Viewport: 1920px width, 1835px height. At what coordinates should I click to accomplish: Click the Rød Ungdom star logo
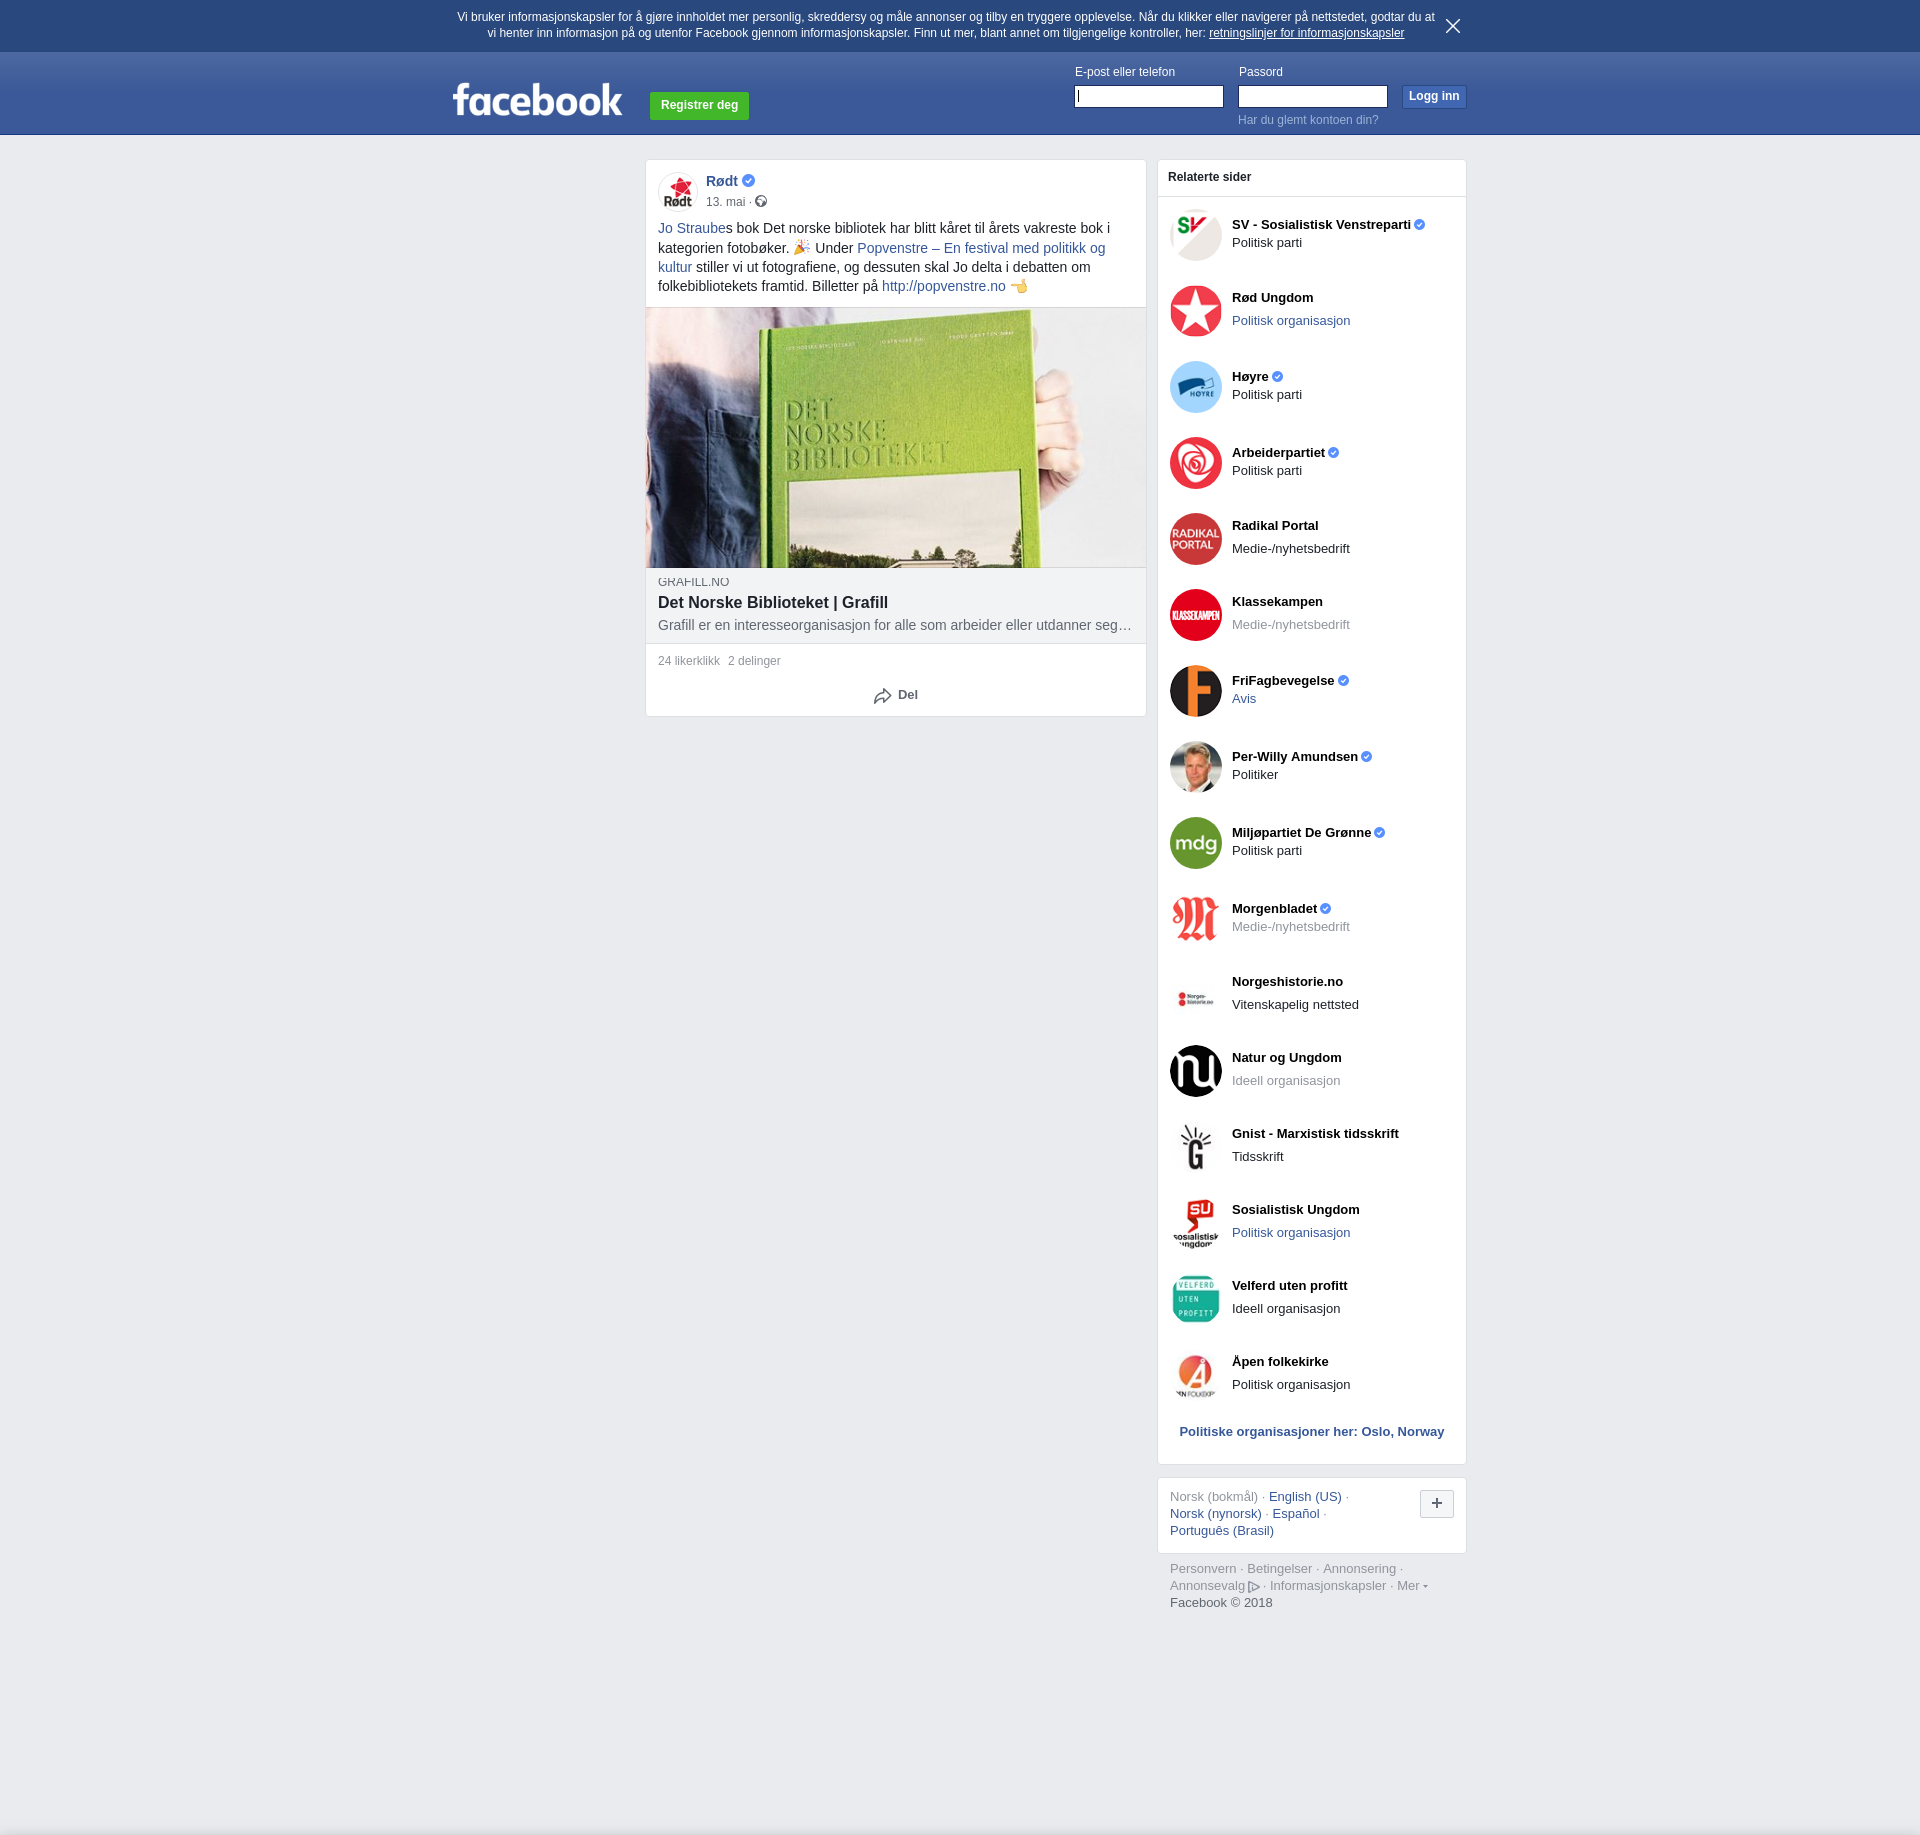pos(1195,311)
